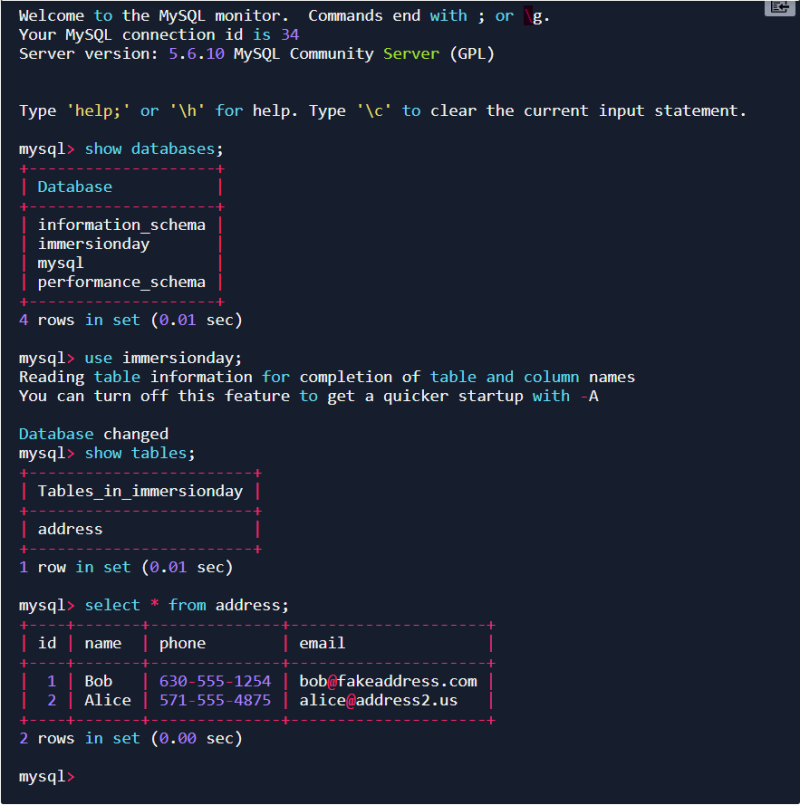Click the email alice@address2.us
The width and height of the screenshot is (800, 805).
(x=378, y=700)
